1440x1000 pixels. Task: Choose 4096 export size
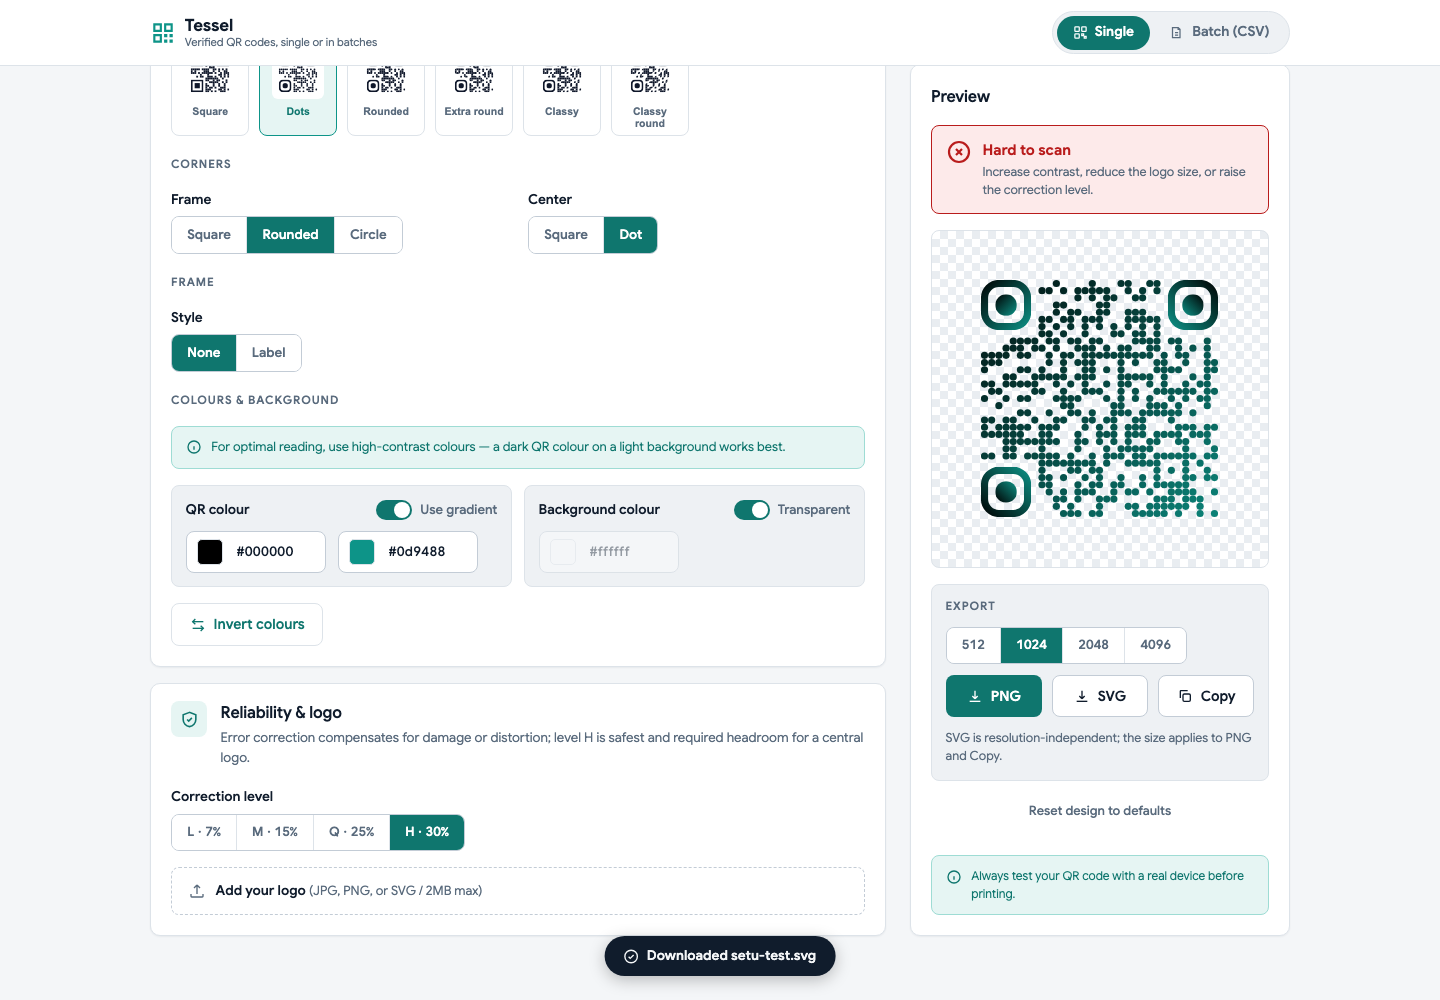(1155, 645)
